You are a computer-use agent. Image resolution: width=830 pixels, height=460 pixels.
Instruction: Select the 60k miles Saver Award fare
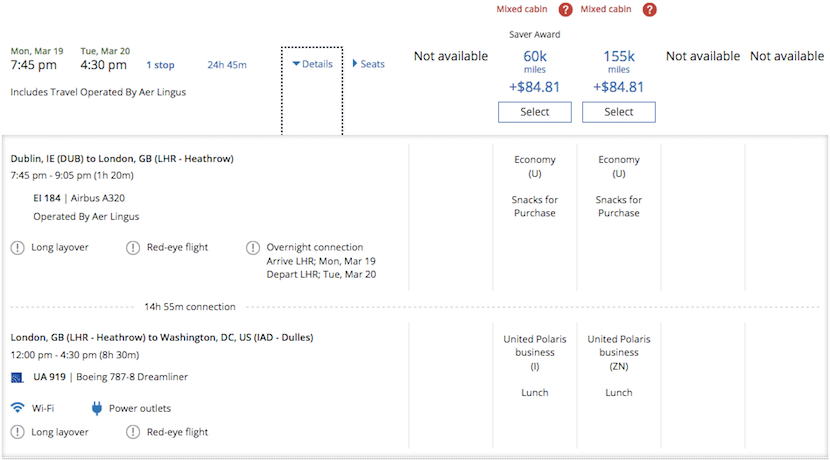pyautogui.click(x=535, y=112)
